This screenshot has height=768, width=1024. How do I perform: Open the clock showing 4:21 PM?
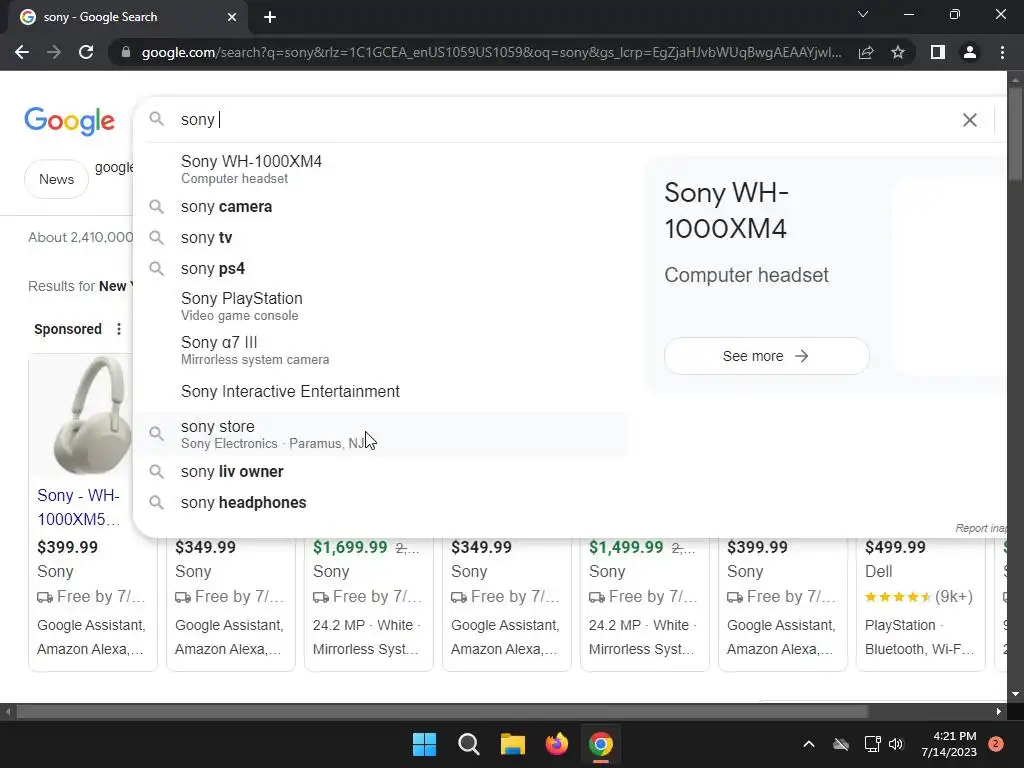(x=949, y=744)
